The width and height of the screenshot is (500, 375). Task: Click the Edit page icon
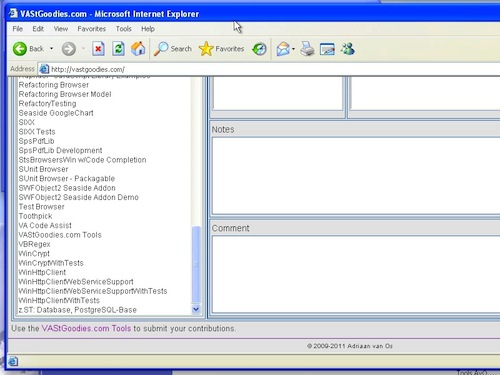327,49
